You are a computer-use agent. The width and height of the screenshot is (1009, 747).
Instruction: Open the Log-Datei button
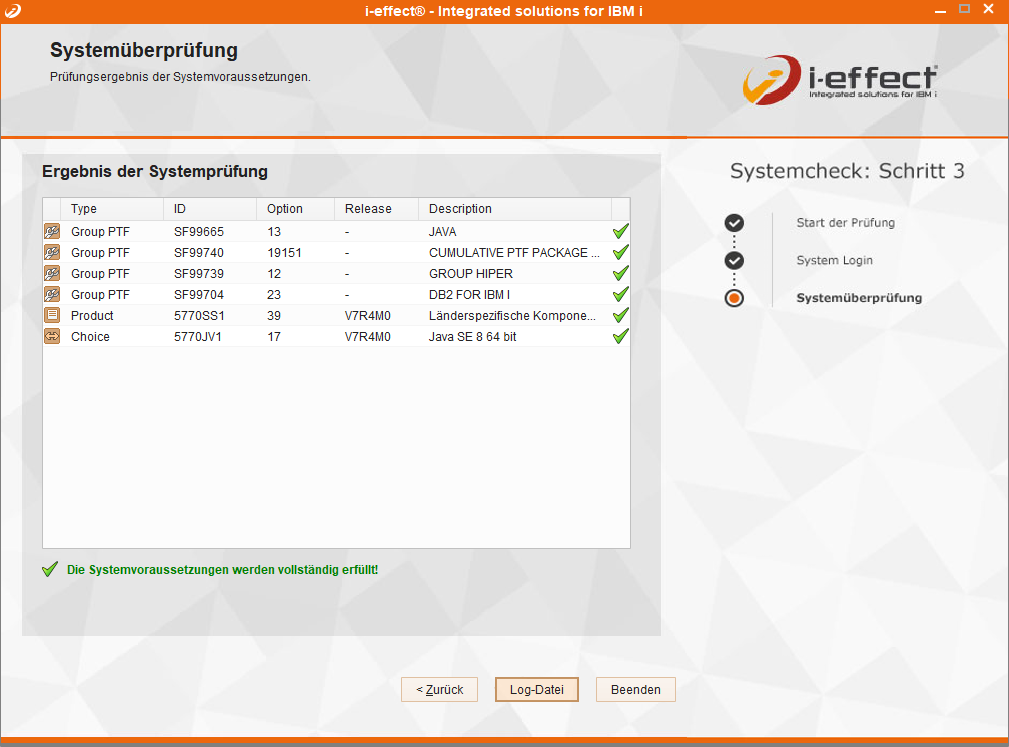[536, 690]
